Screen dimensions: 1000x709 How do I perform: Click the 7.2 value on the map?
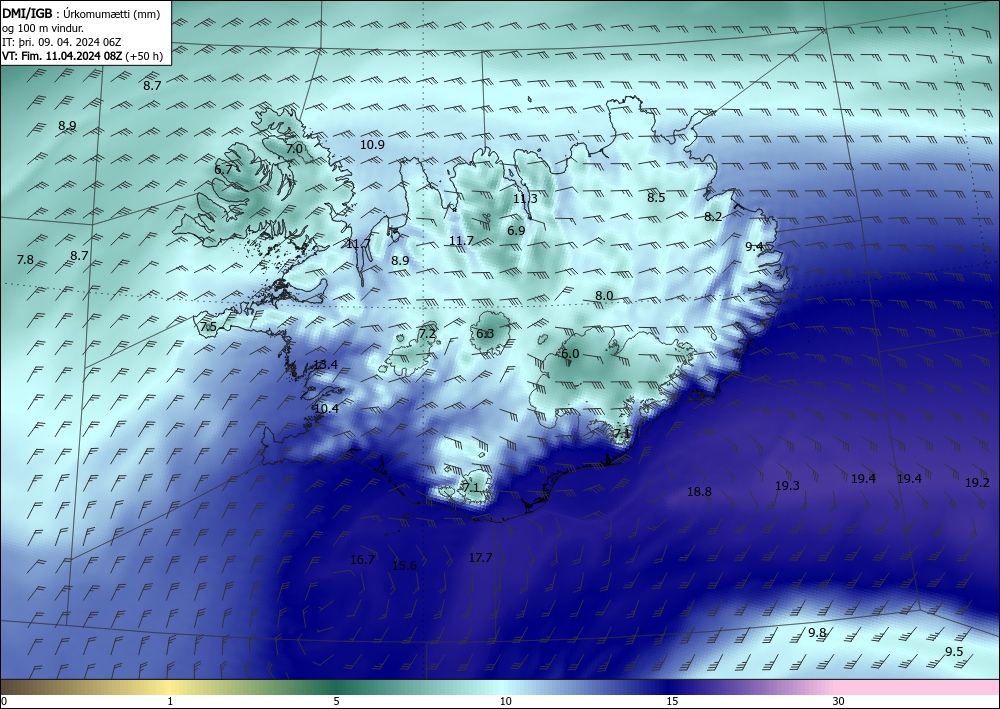click(x=427, y=333)
